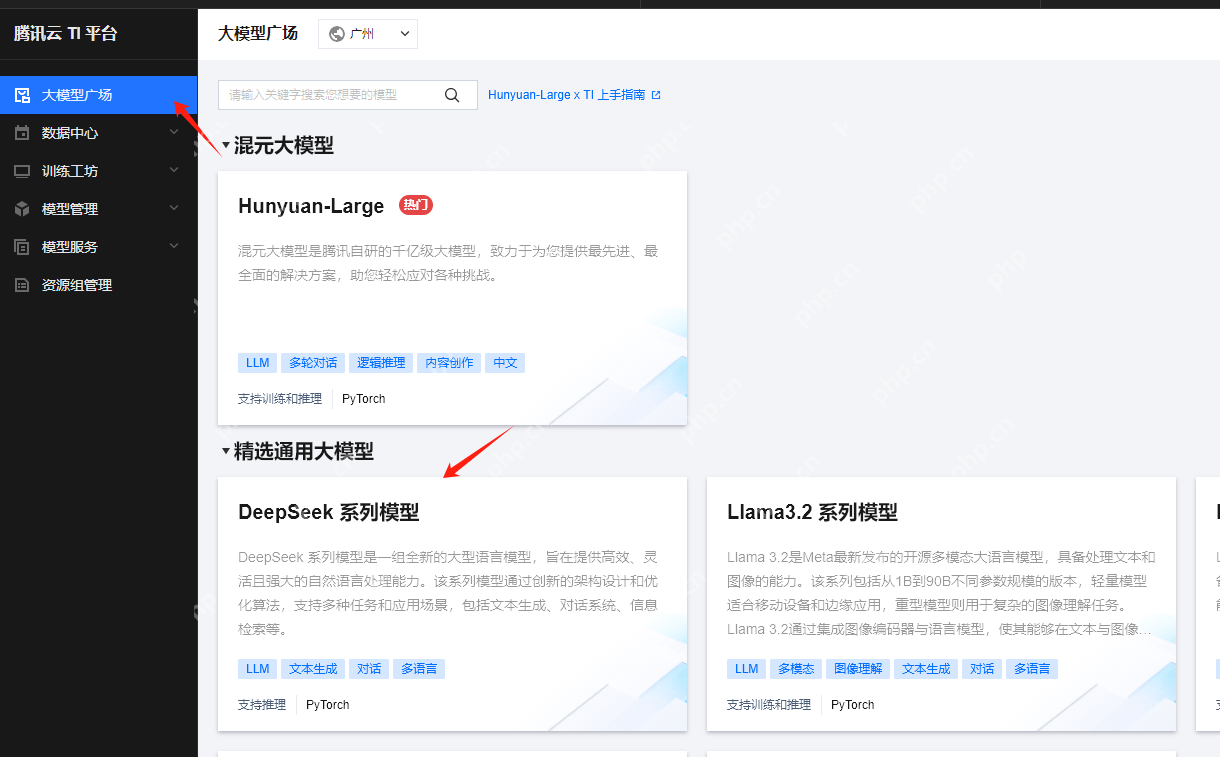Expand the 数据中心 sidebar submenu

tap(174, 132)
